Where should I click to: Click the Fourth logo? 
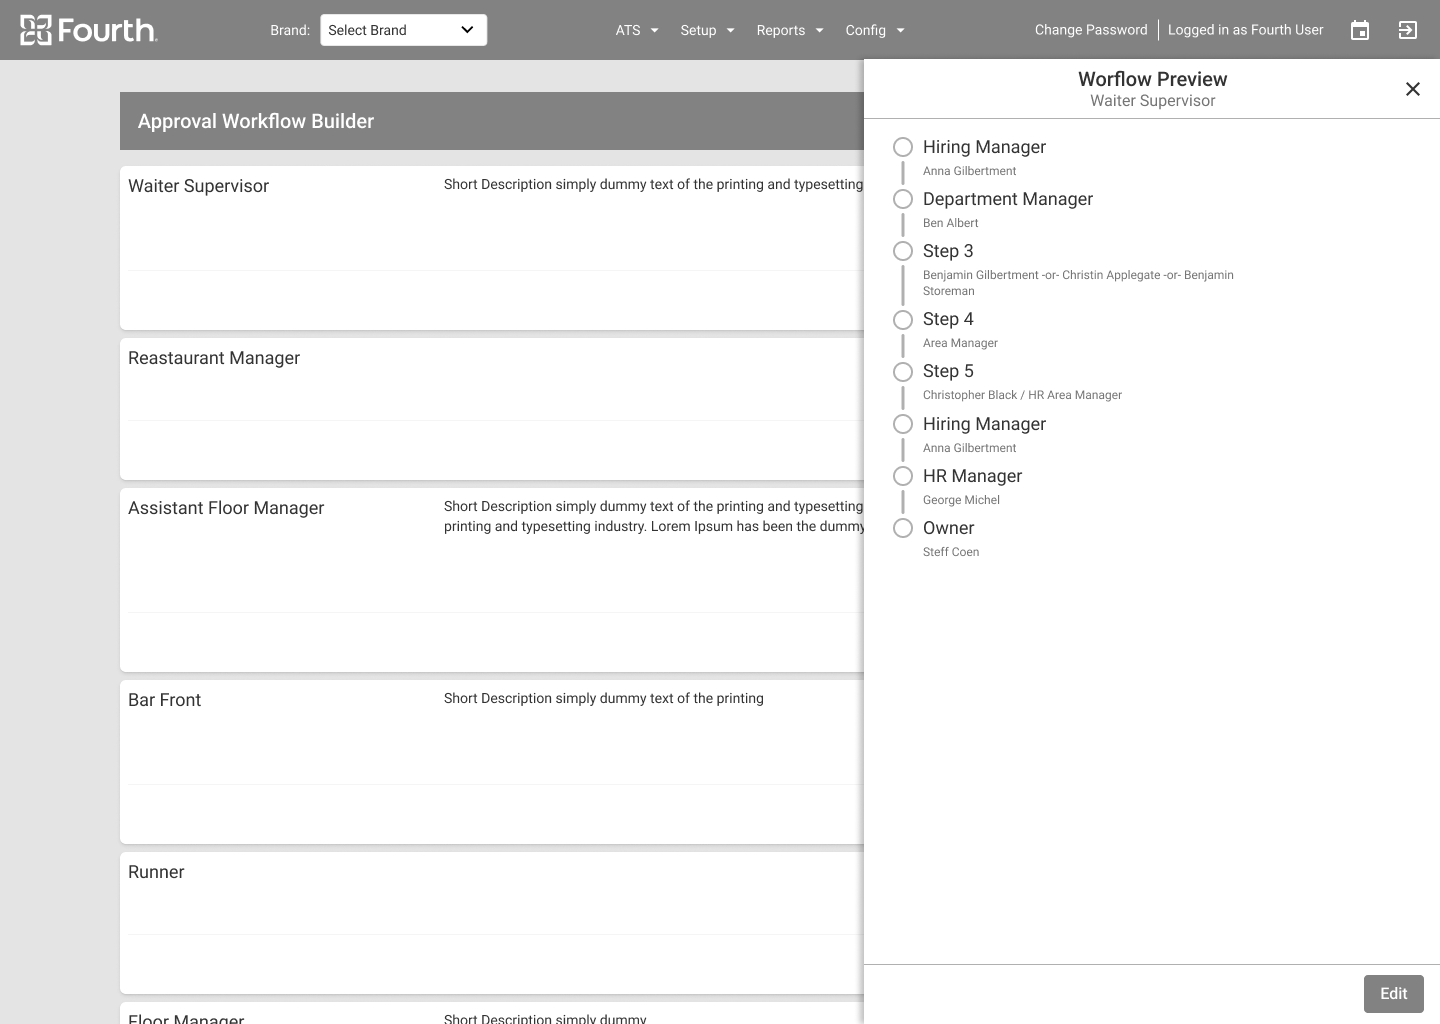88,30
